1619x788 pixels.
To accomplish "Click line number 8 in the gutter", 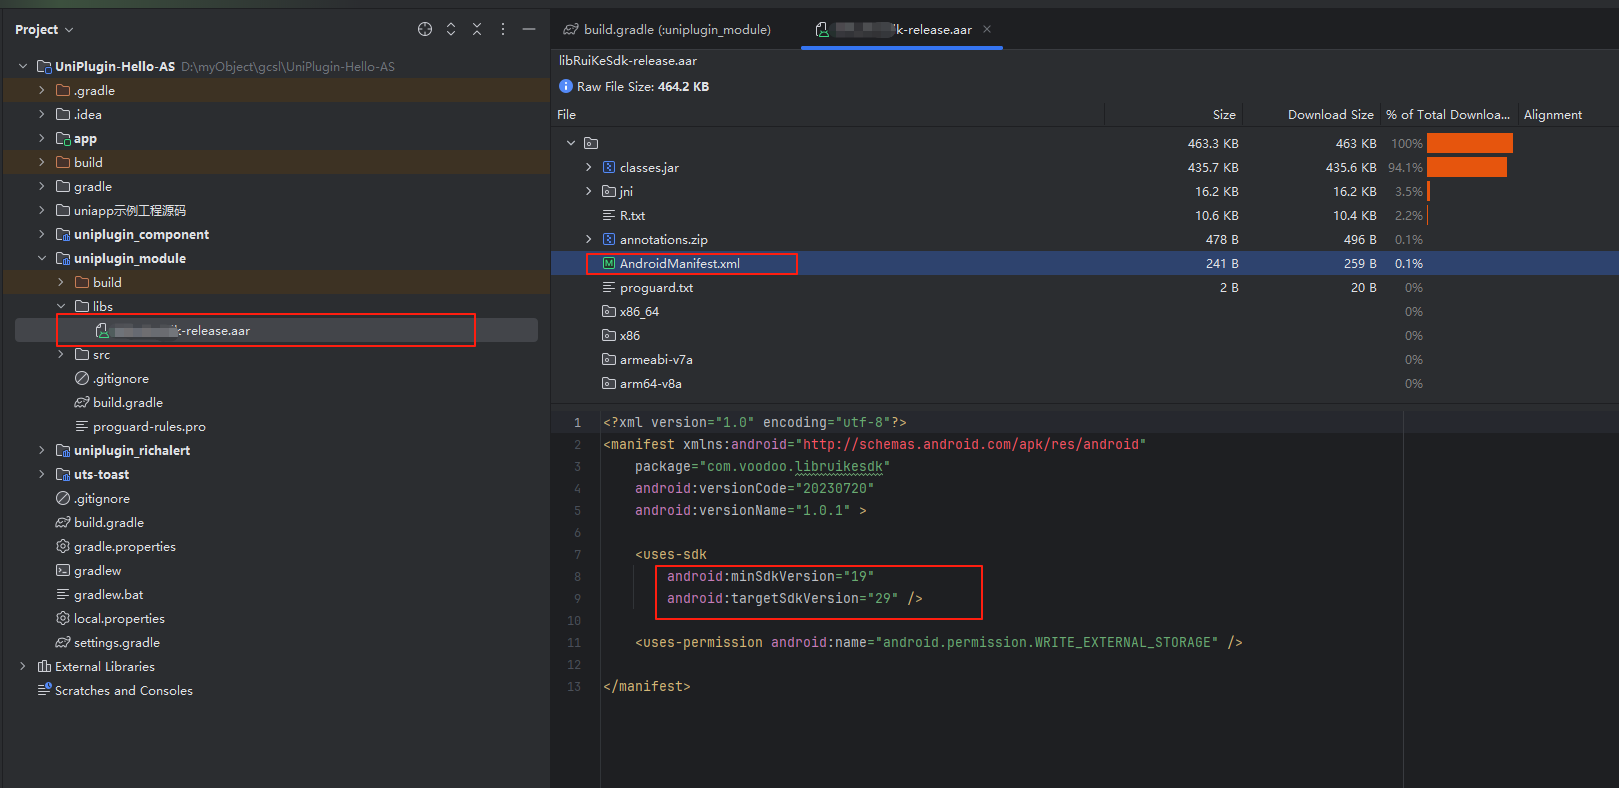I will 577,576.
